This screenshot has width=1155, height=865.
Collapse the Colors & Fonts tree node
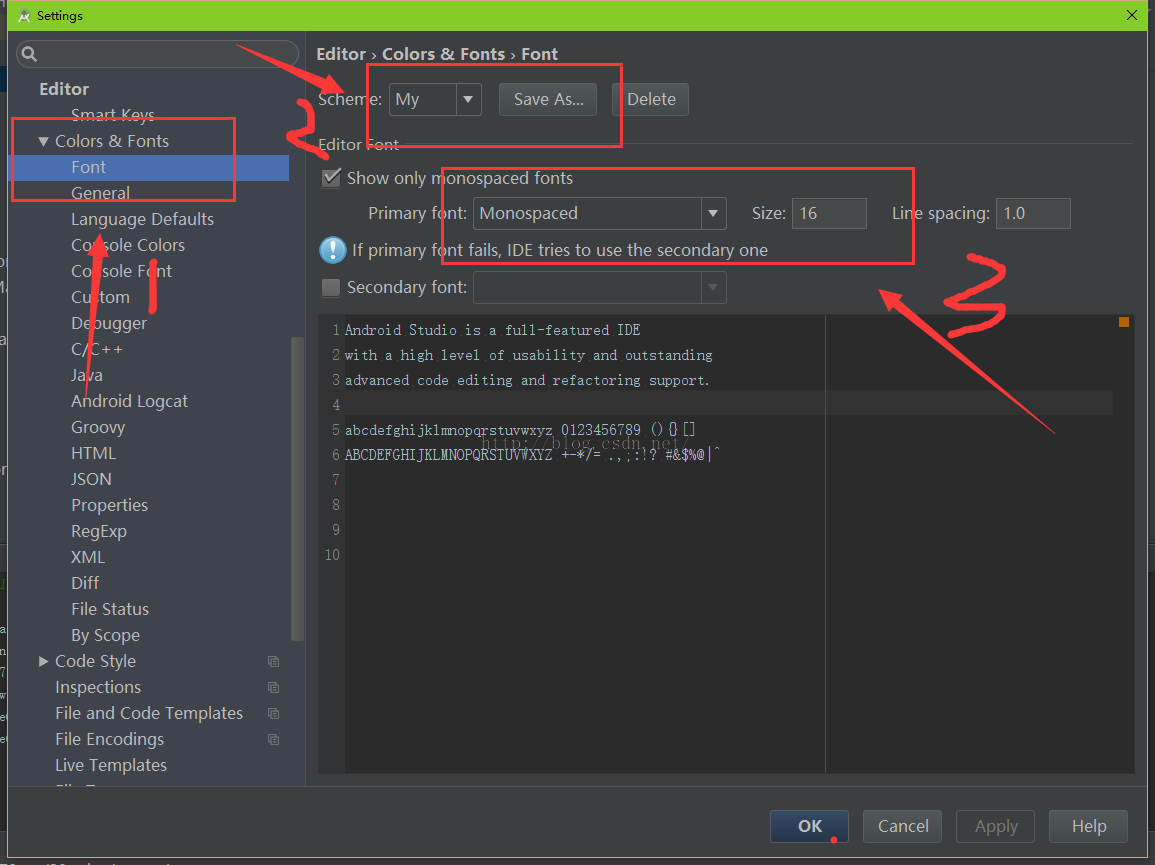43,141
